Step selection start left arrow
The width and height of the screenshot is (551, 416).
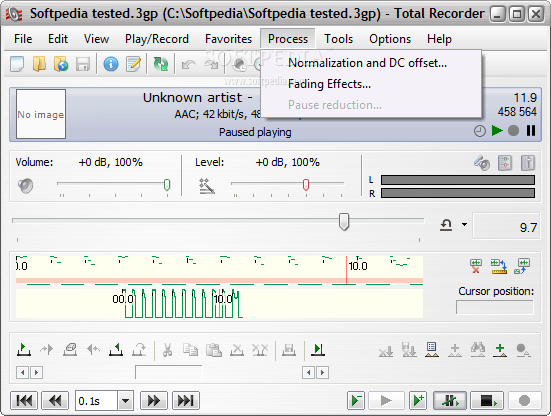tap(22, 372)
